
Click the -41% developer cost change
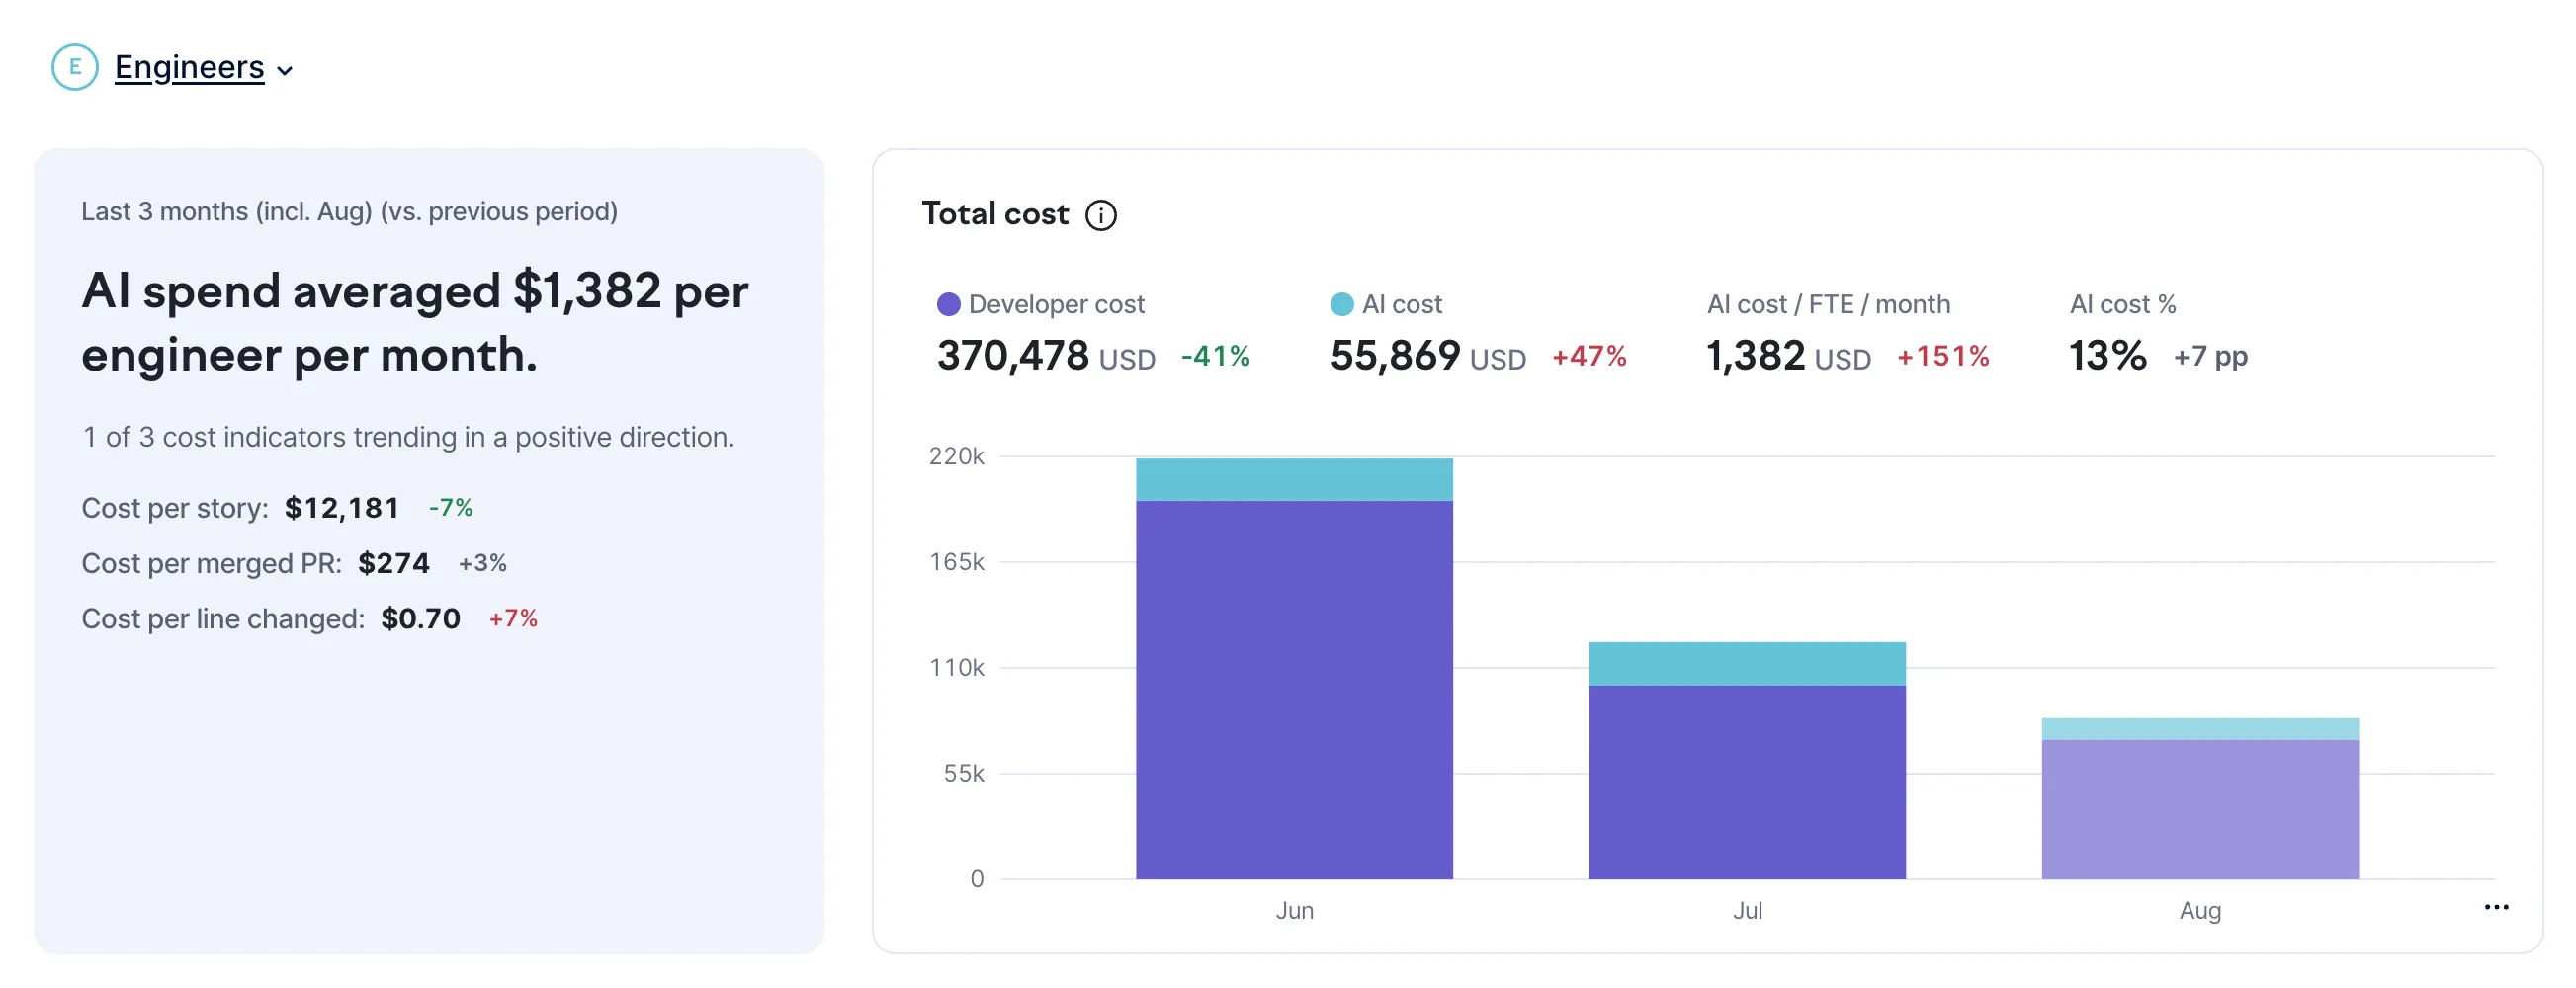point(1215,356)
